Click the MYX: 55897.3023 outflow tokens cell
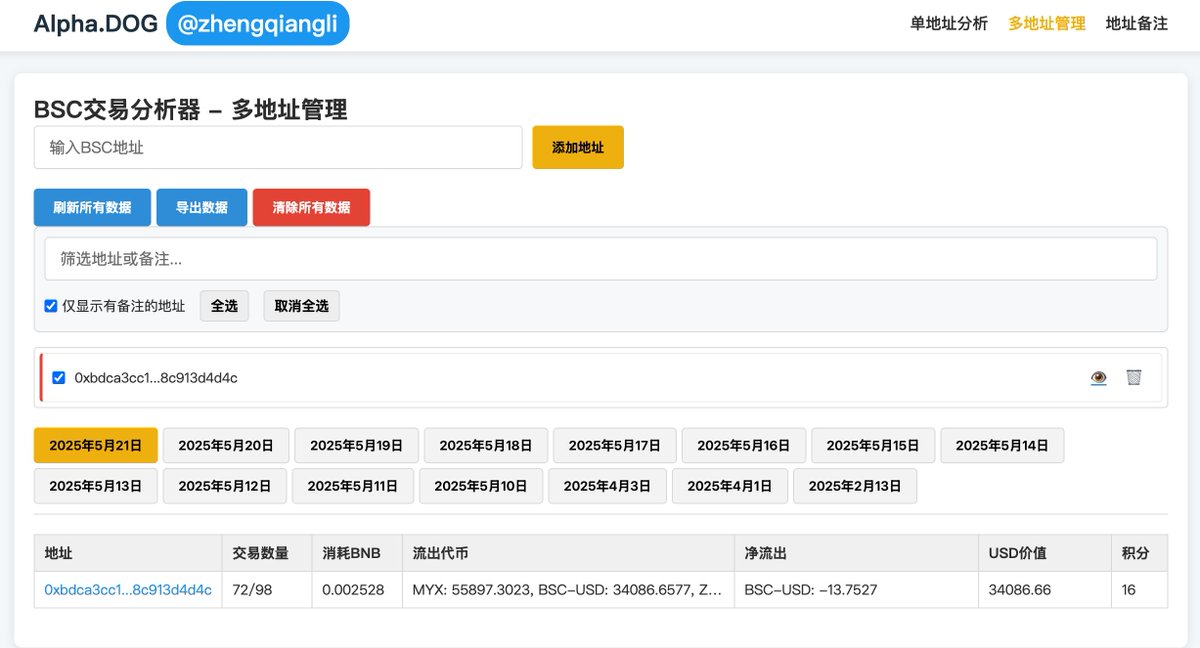The height and width of the screenshot is (648, 1200). (568, 590)
